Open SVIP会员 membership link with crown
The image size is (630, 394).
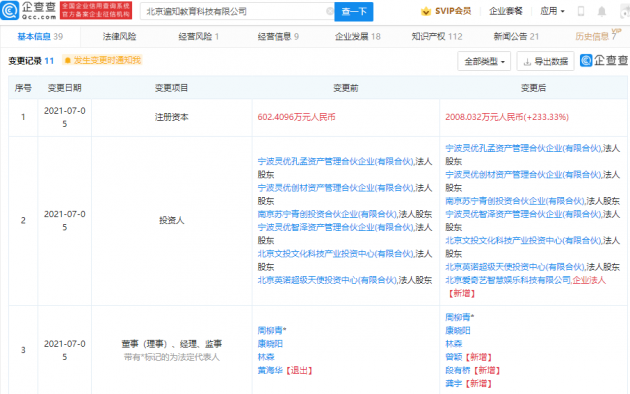(x=446, y=11)
